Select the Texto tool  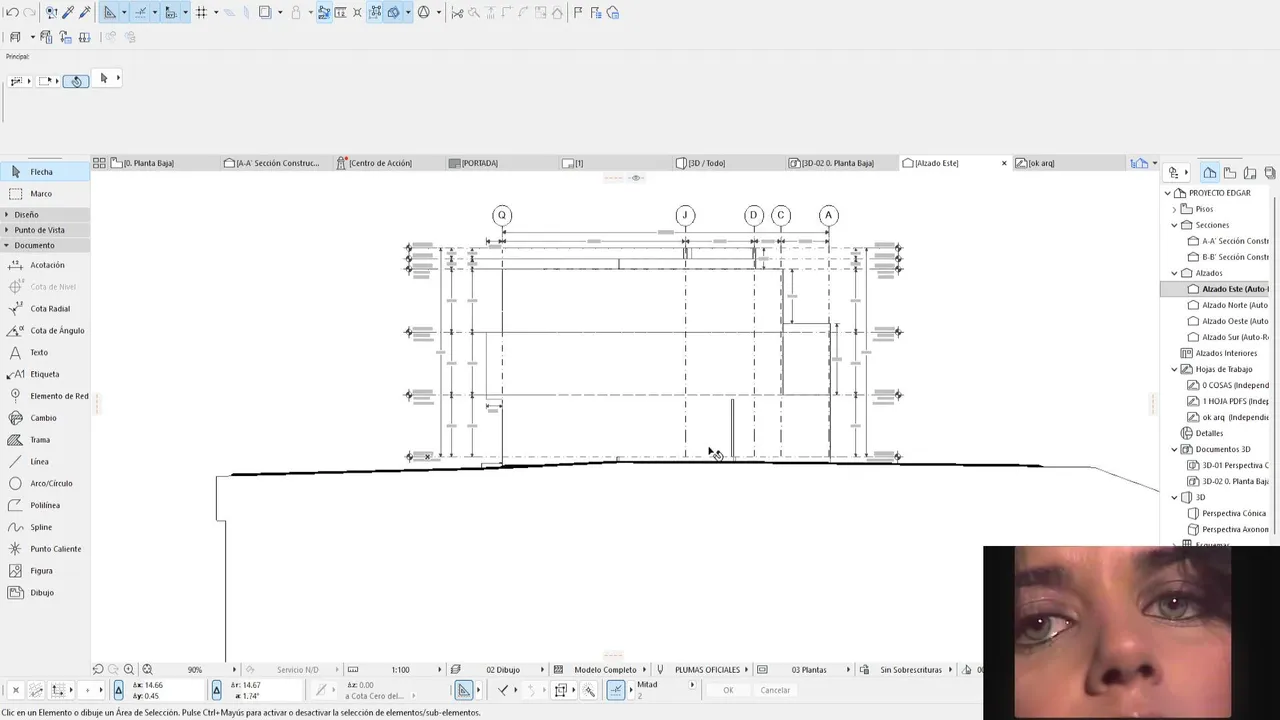[x=45, y=353]
